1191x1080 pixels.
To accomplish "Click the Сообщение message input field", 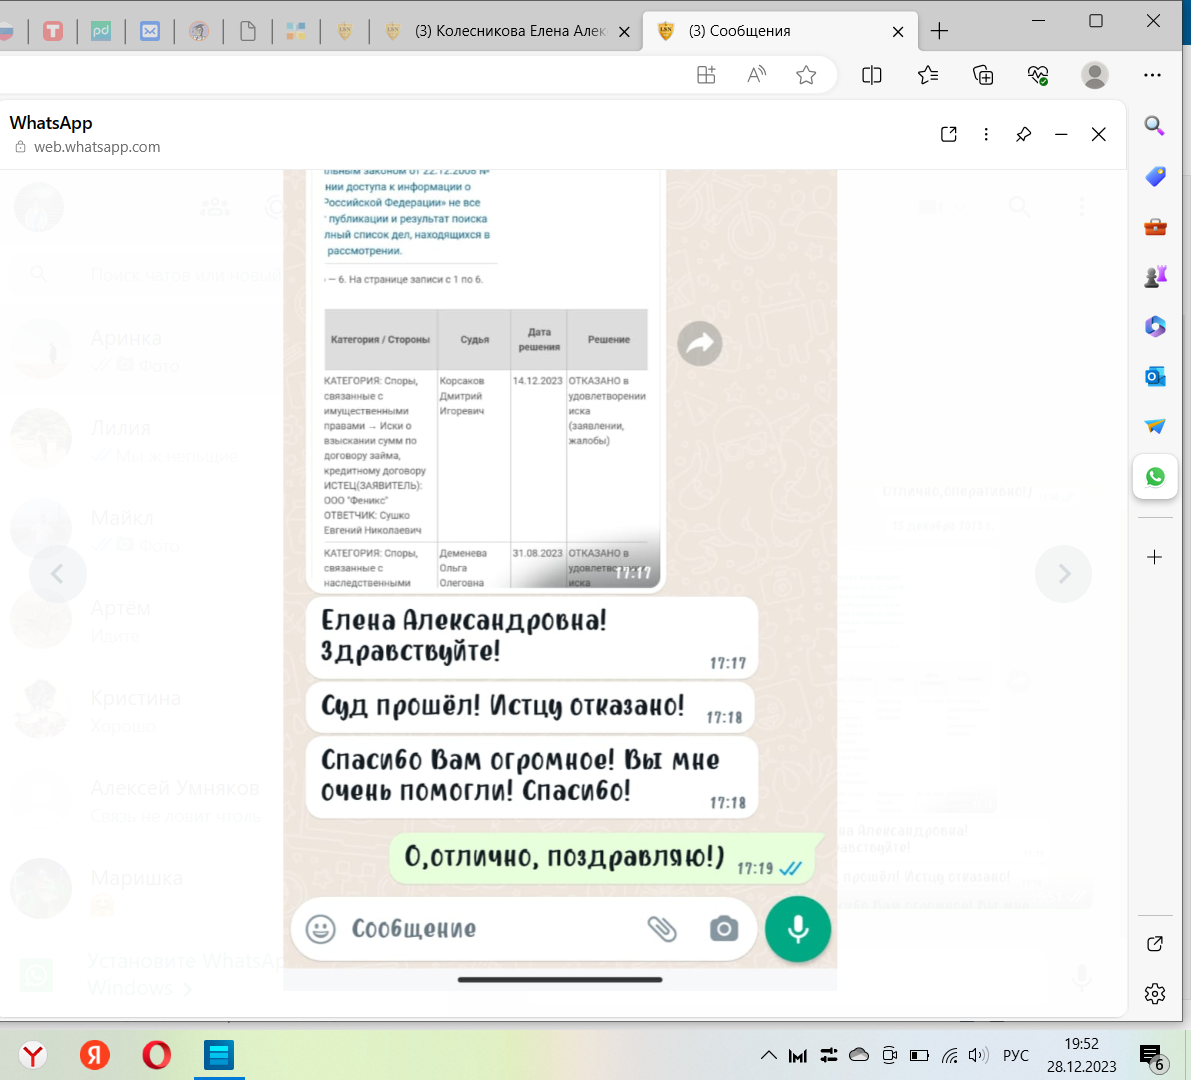I will (450, 929).
